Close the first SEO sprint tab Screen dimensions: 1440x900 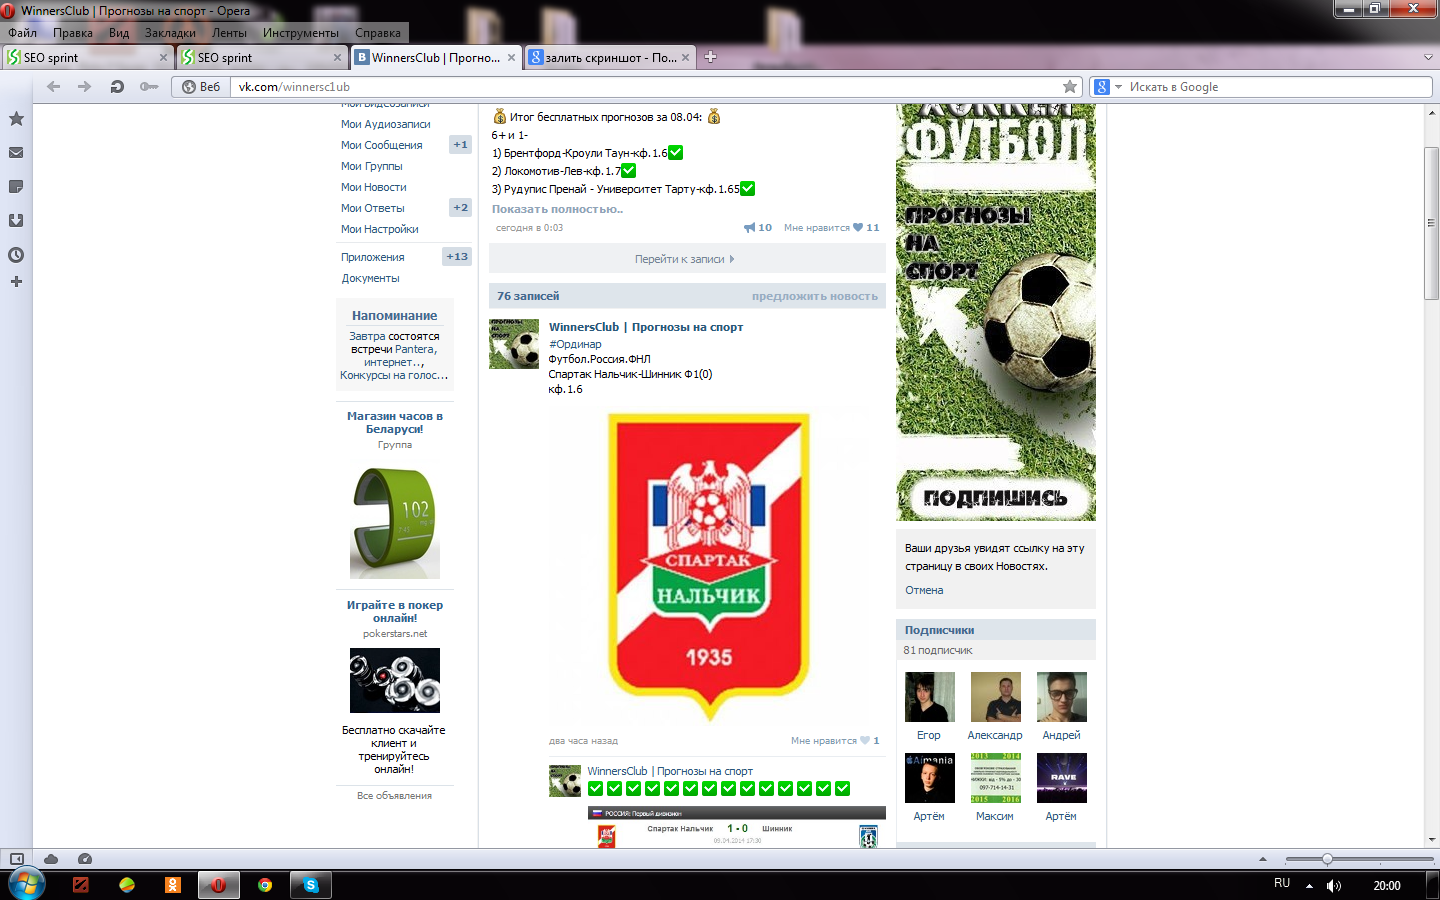pos(164,58)
